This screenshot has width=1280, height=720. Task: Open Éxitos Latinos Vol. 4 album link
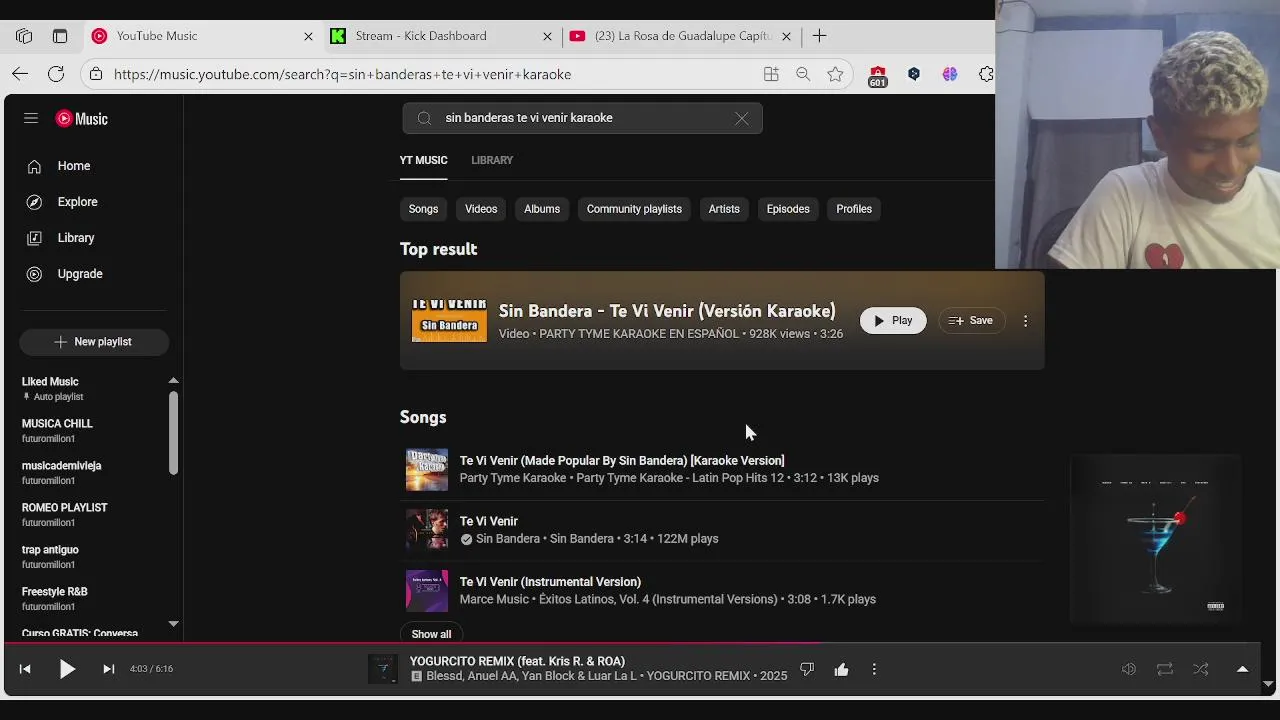pyautogui.click(x=658, y=599)
